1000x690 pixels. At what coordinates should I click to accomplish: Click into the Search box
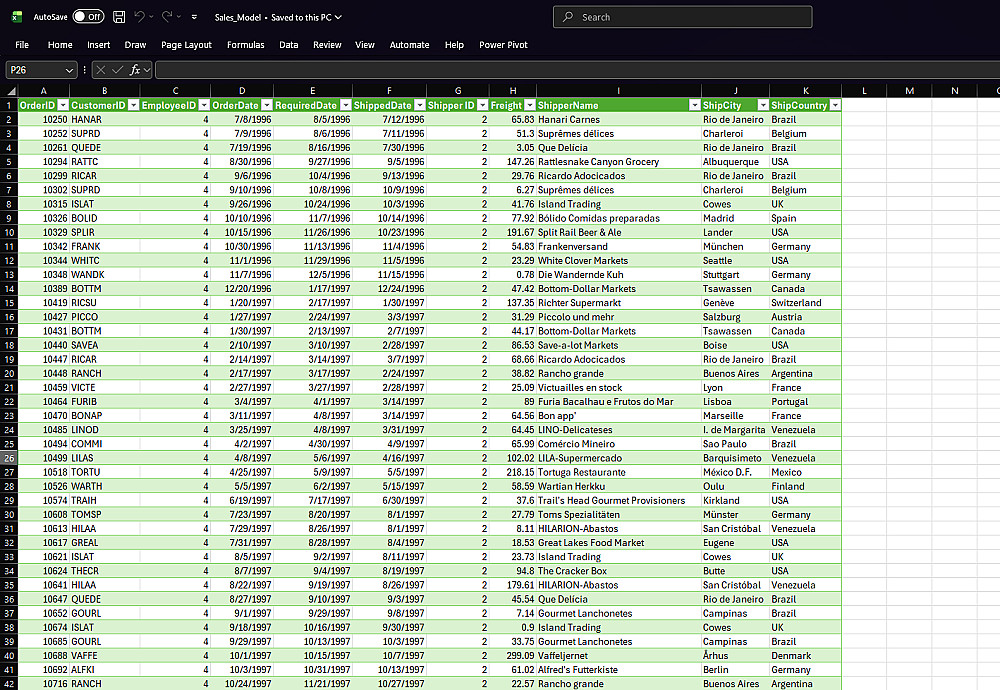pyautogui.click(x=682, y=17)
